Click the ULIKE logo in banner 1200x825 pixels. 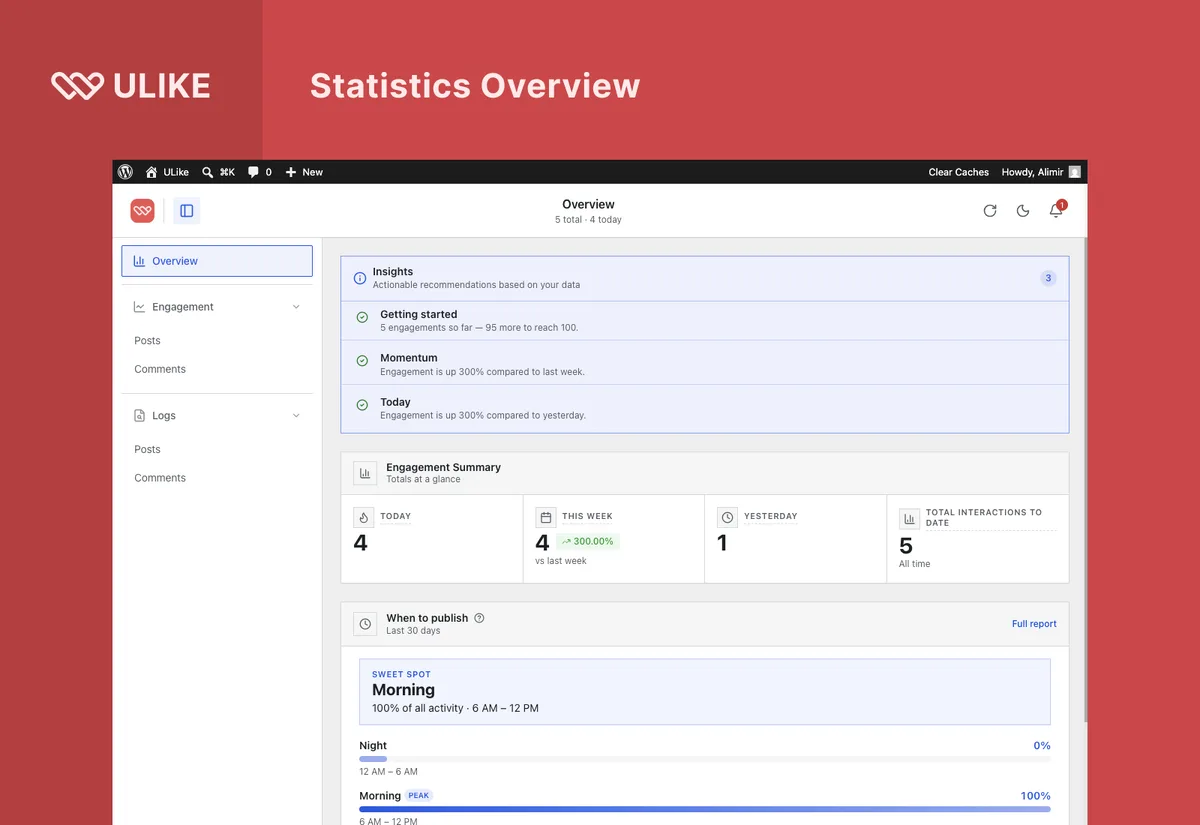click(131, 86)
